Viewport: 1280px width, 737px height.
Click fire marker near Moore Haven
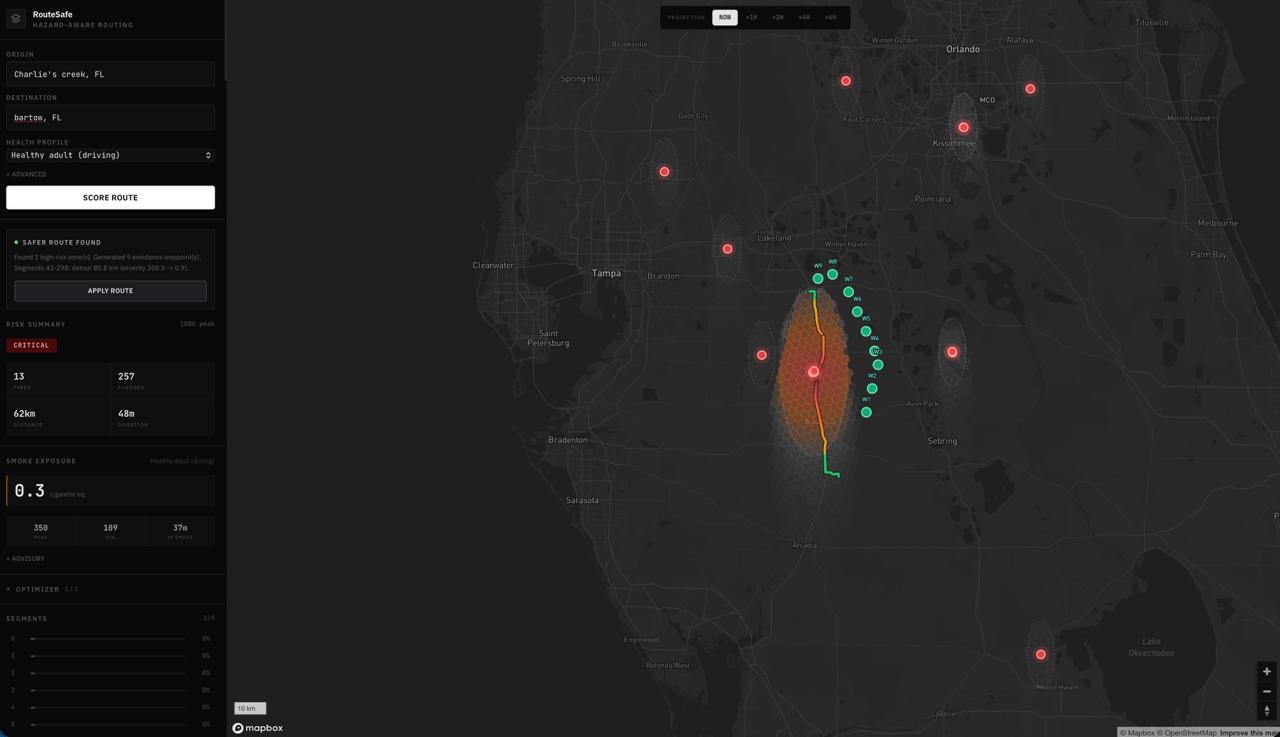(1041, 654)
